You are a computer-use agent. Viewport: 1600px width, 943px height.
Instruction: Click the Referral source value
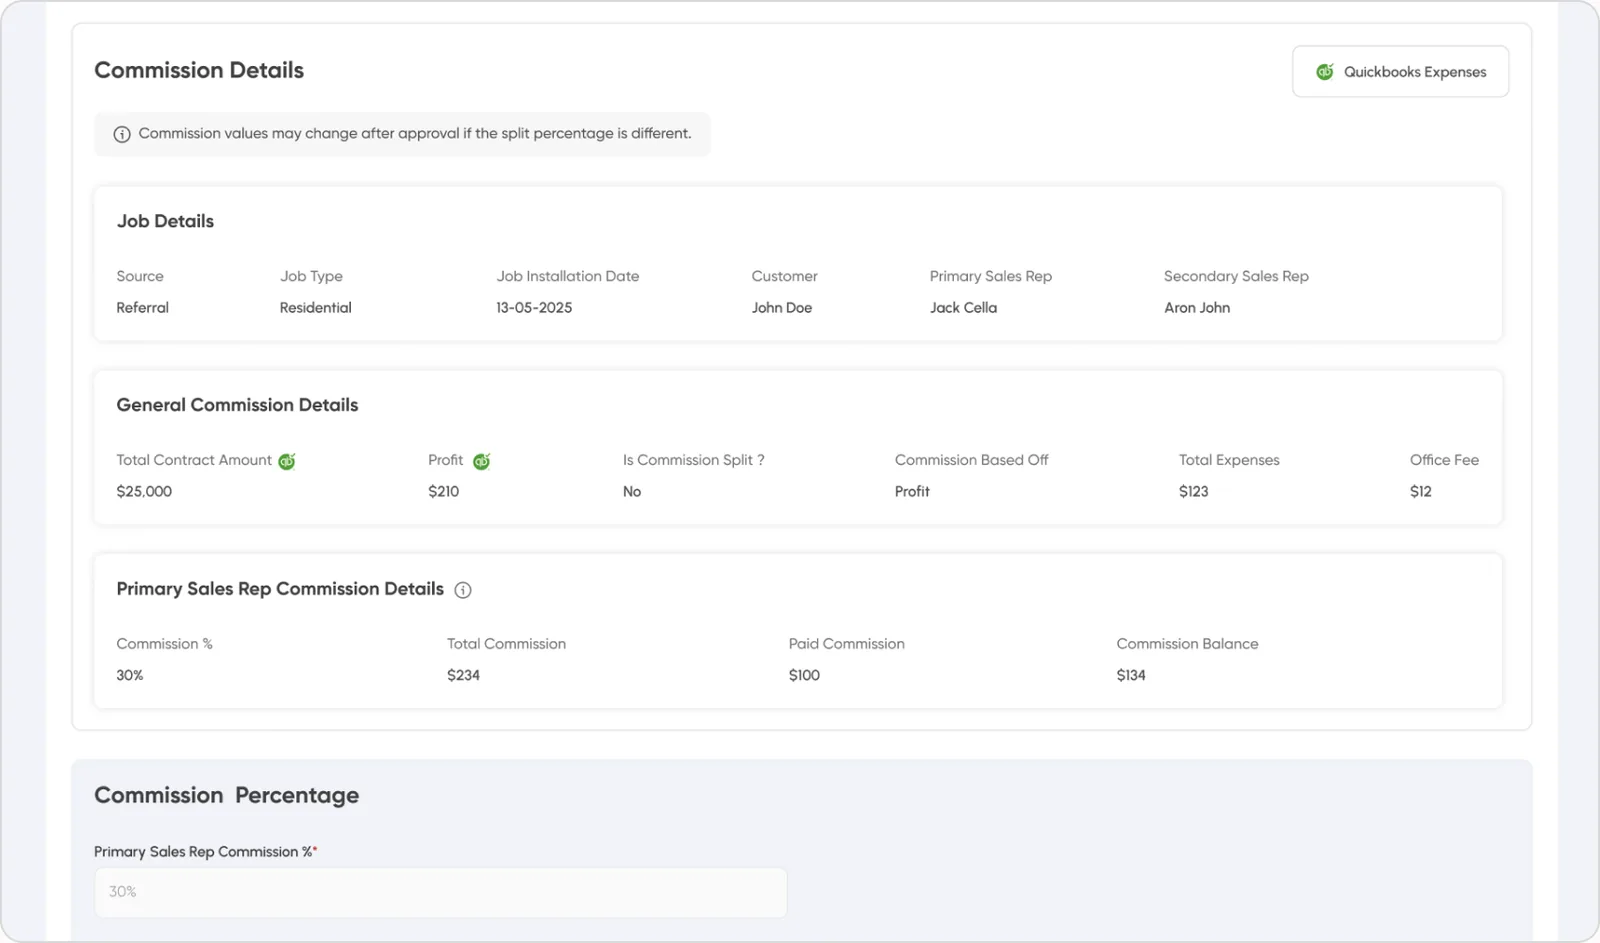click(142, 308)
